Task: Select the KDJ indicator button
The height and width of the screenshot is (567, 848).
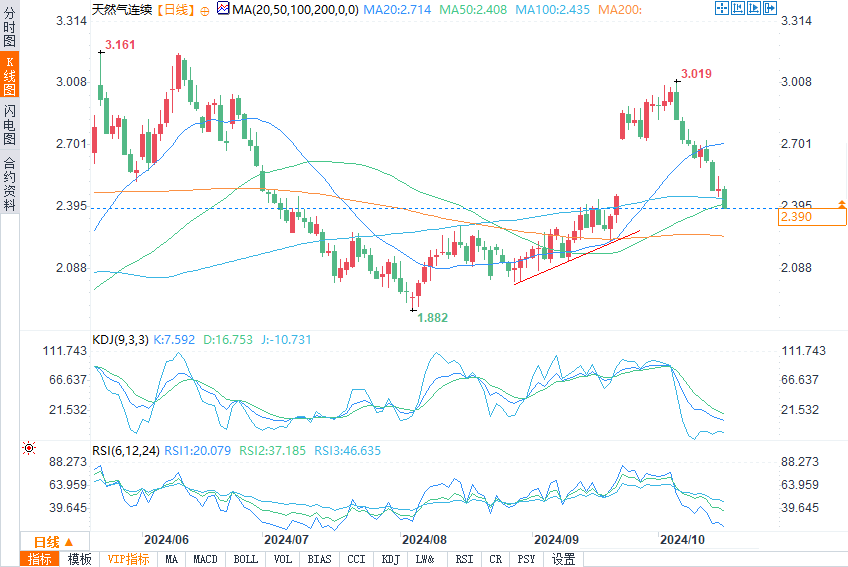Action: pyautogui.click(x=390, y=559)
